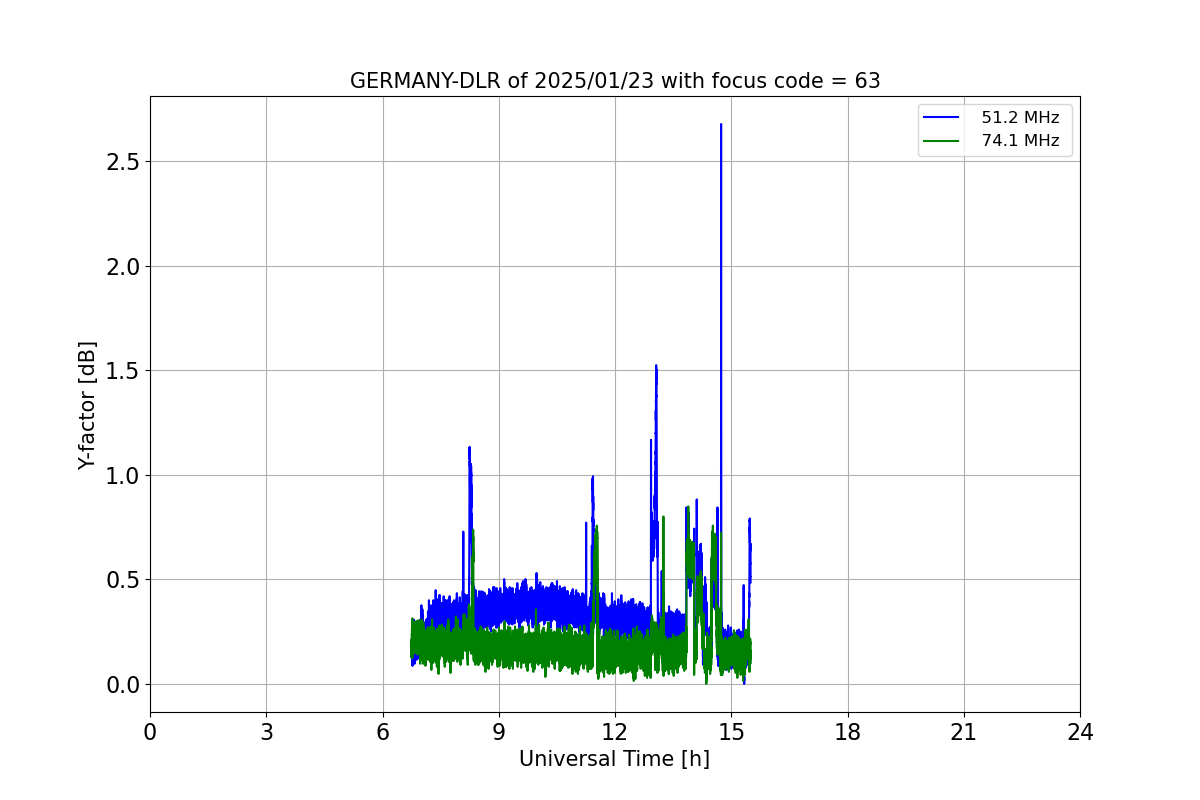Click the x-axis tick label 3
The height and width of the screenshot is (800, 1200).
click(266, 733)
